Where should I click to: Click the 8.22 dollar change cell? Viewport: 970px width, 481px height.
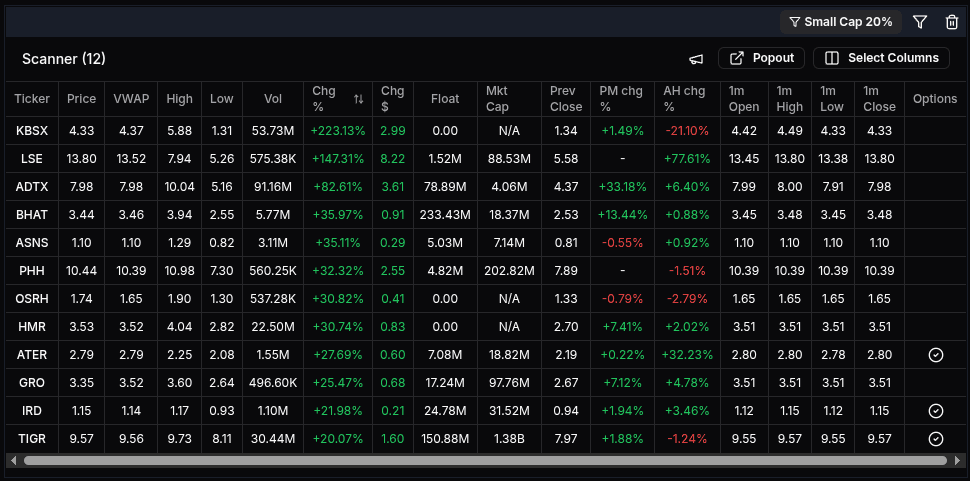pyautogui.click(x=393, y=159)
